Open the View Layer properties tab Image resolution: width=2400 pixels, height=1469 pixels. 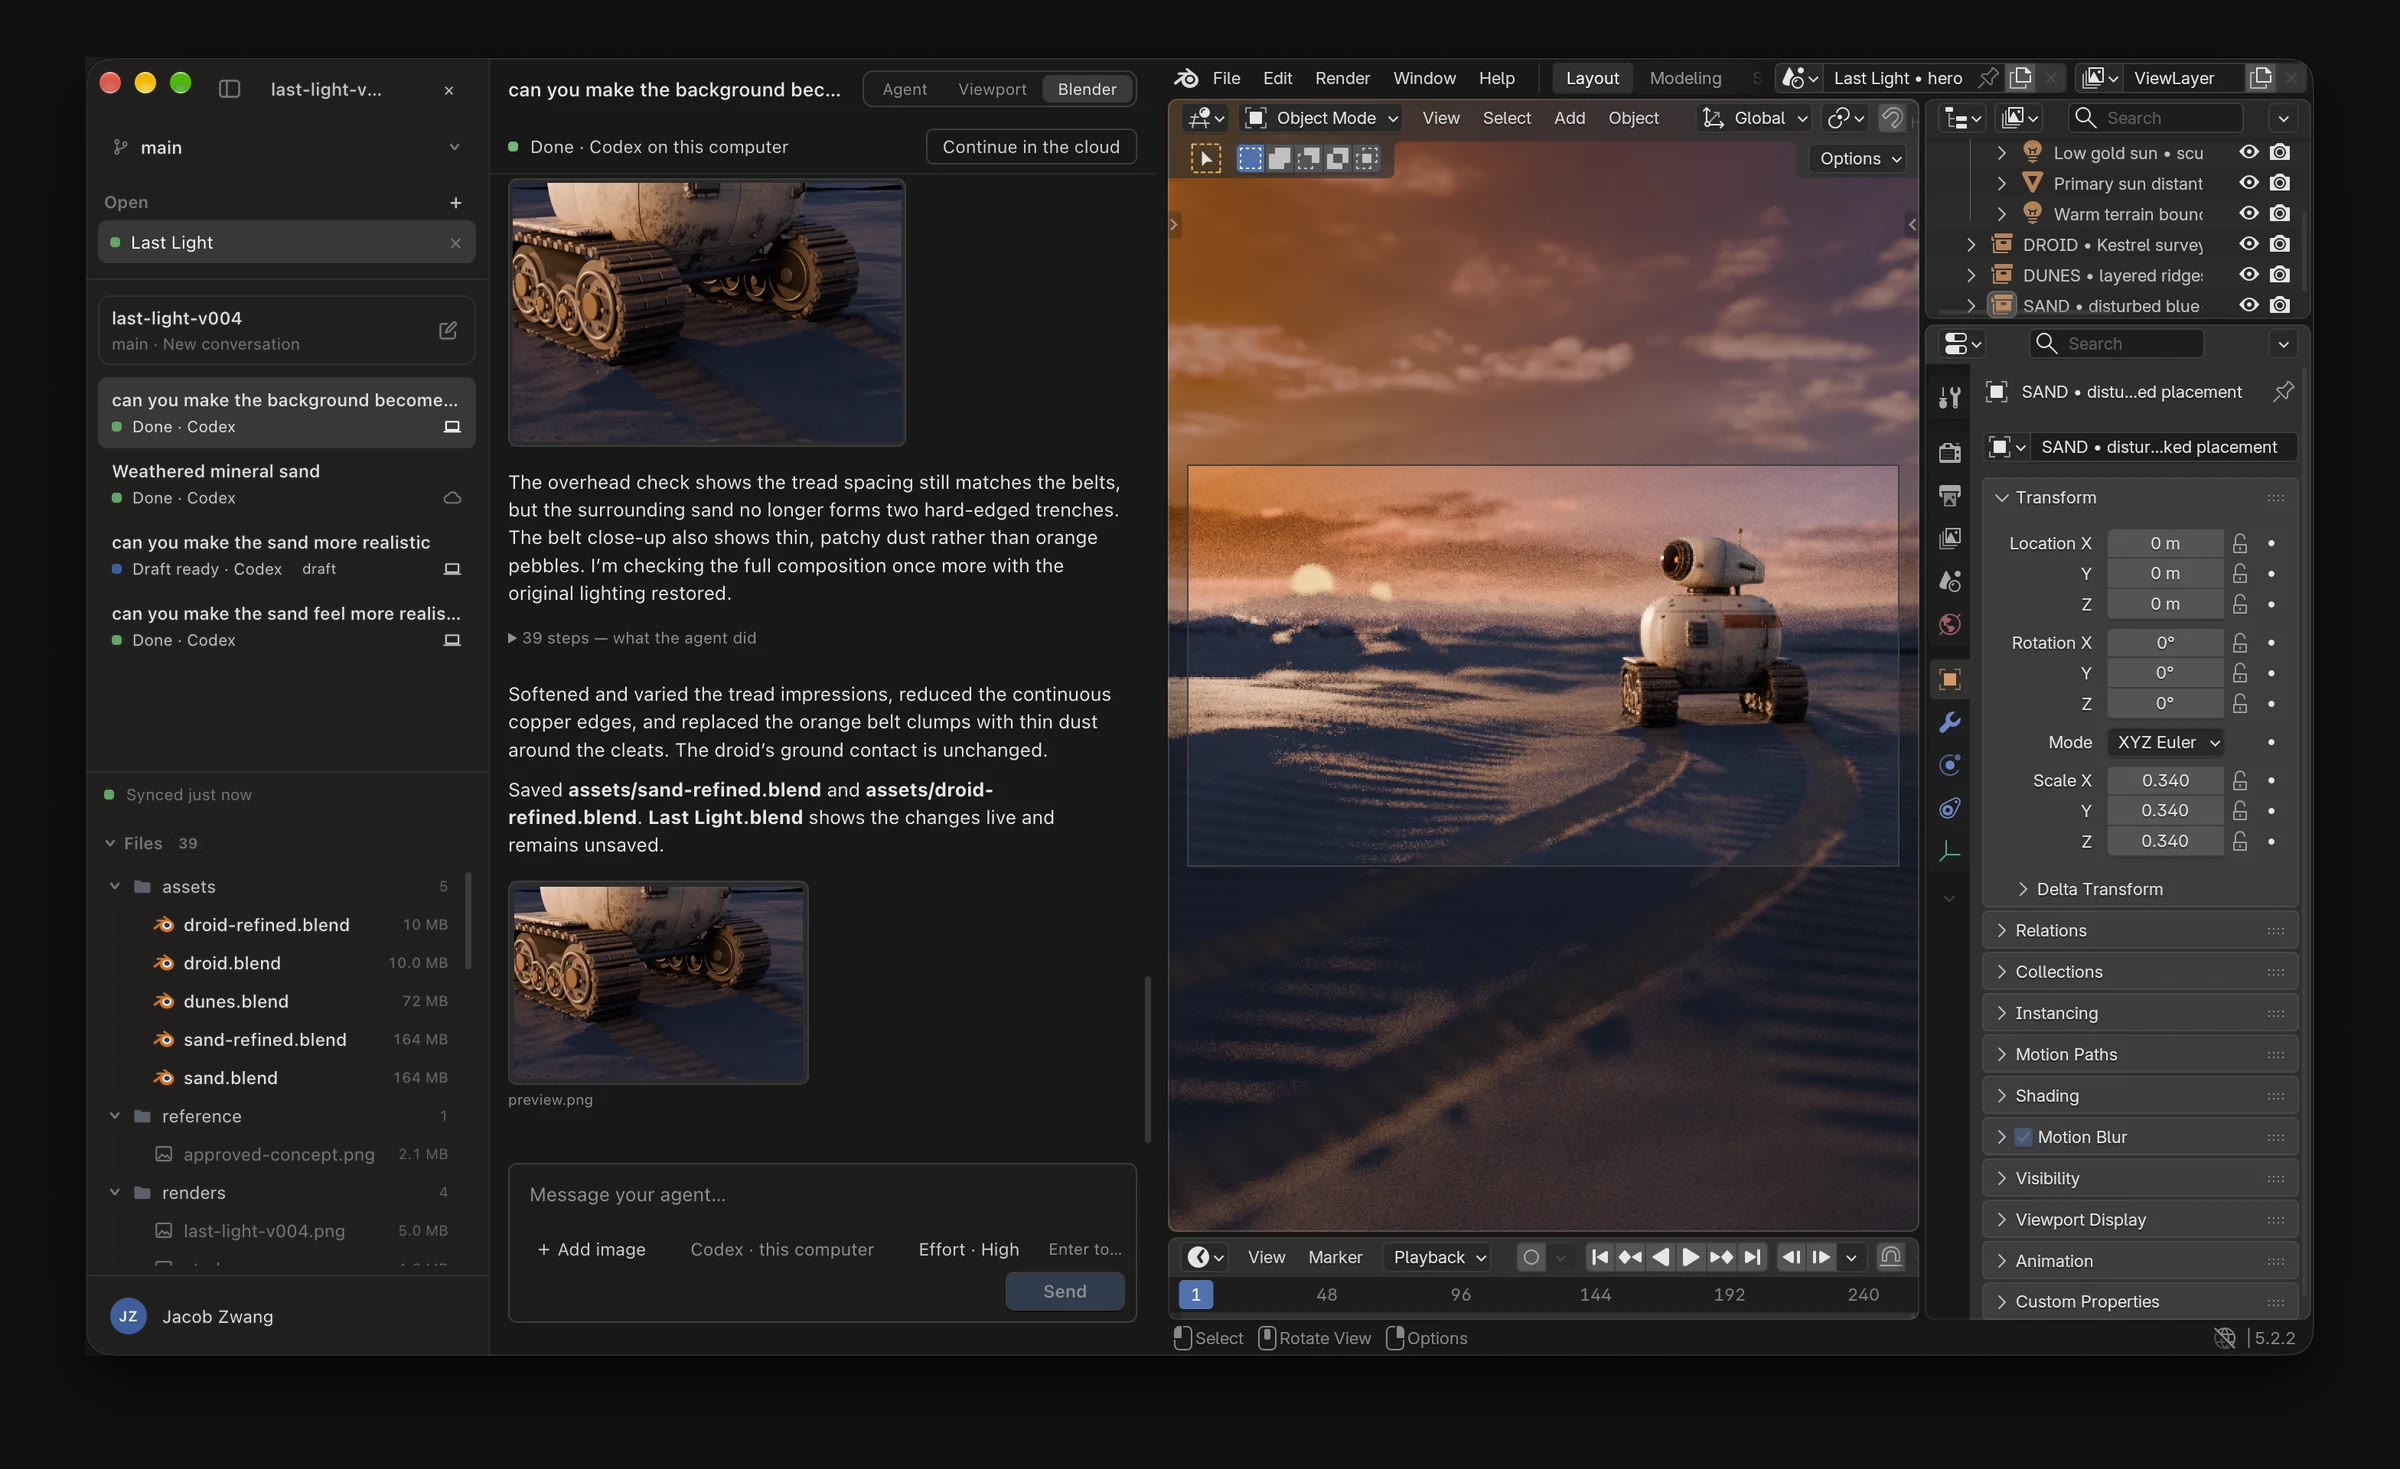click(1949, 539)
